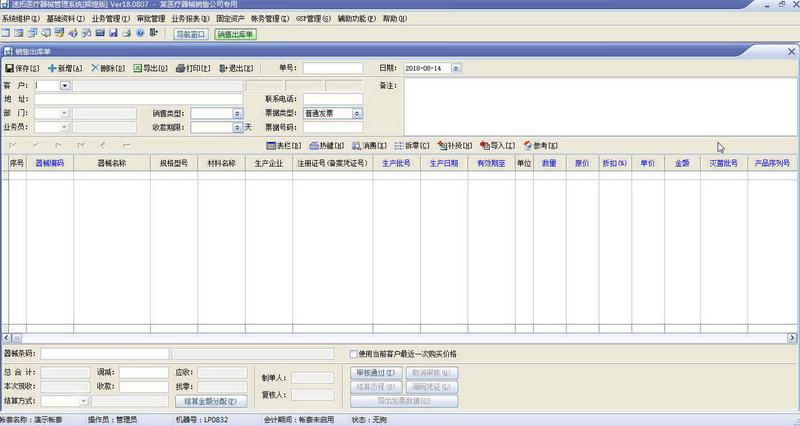
Task: Click the 调减 adjustment input field
Action: click(144, 373)
